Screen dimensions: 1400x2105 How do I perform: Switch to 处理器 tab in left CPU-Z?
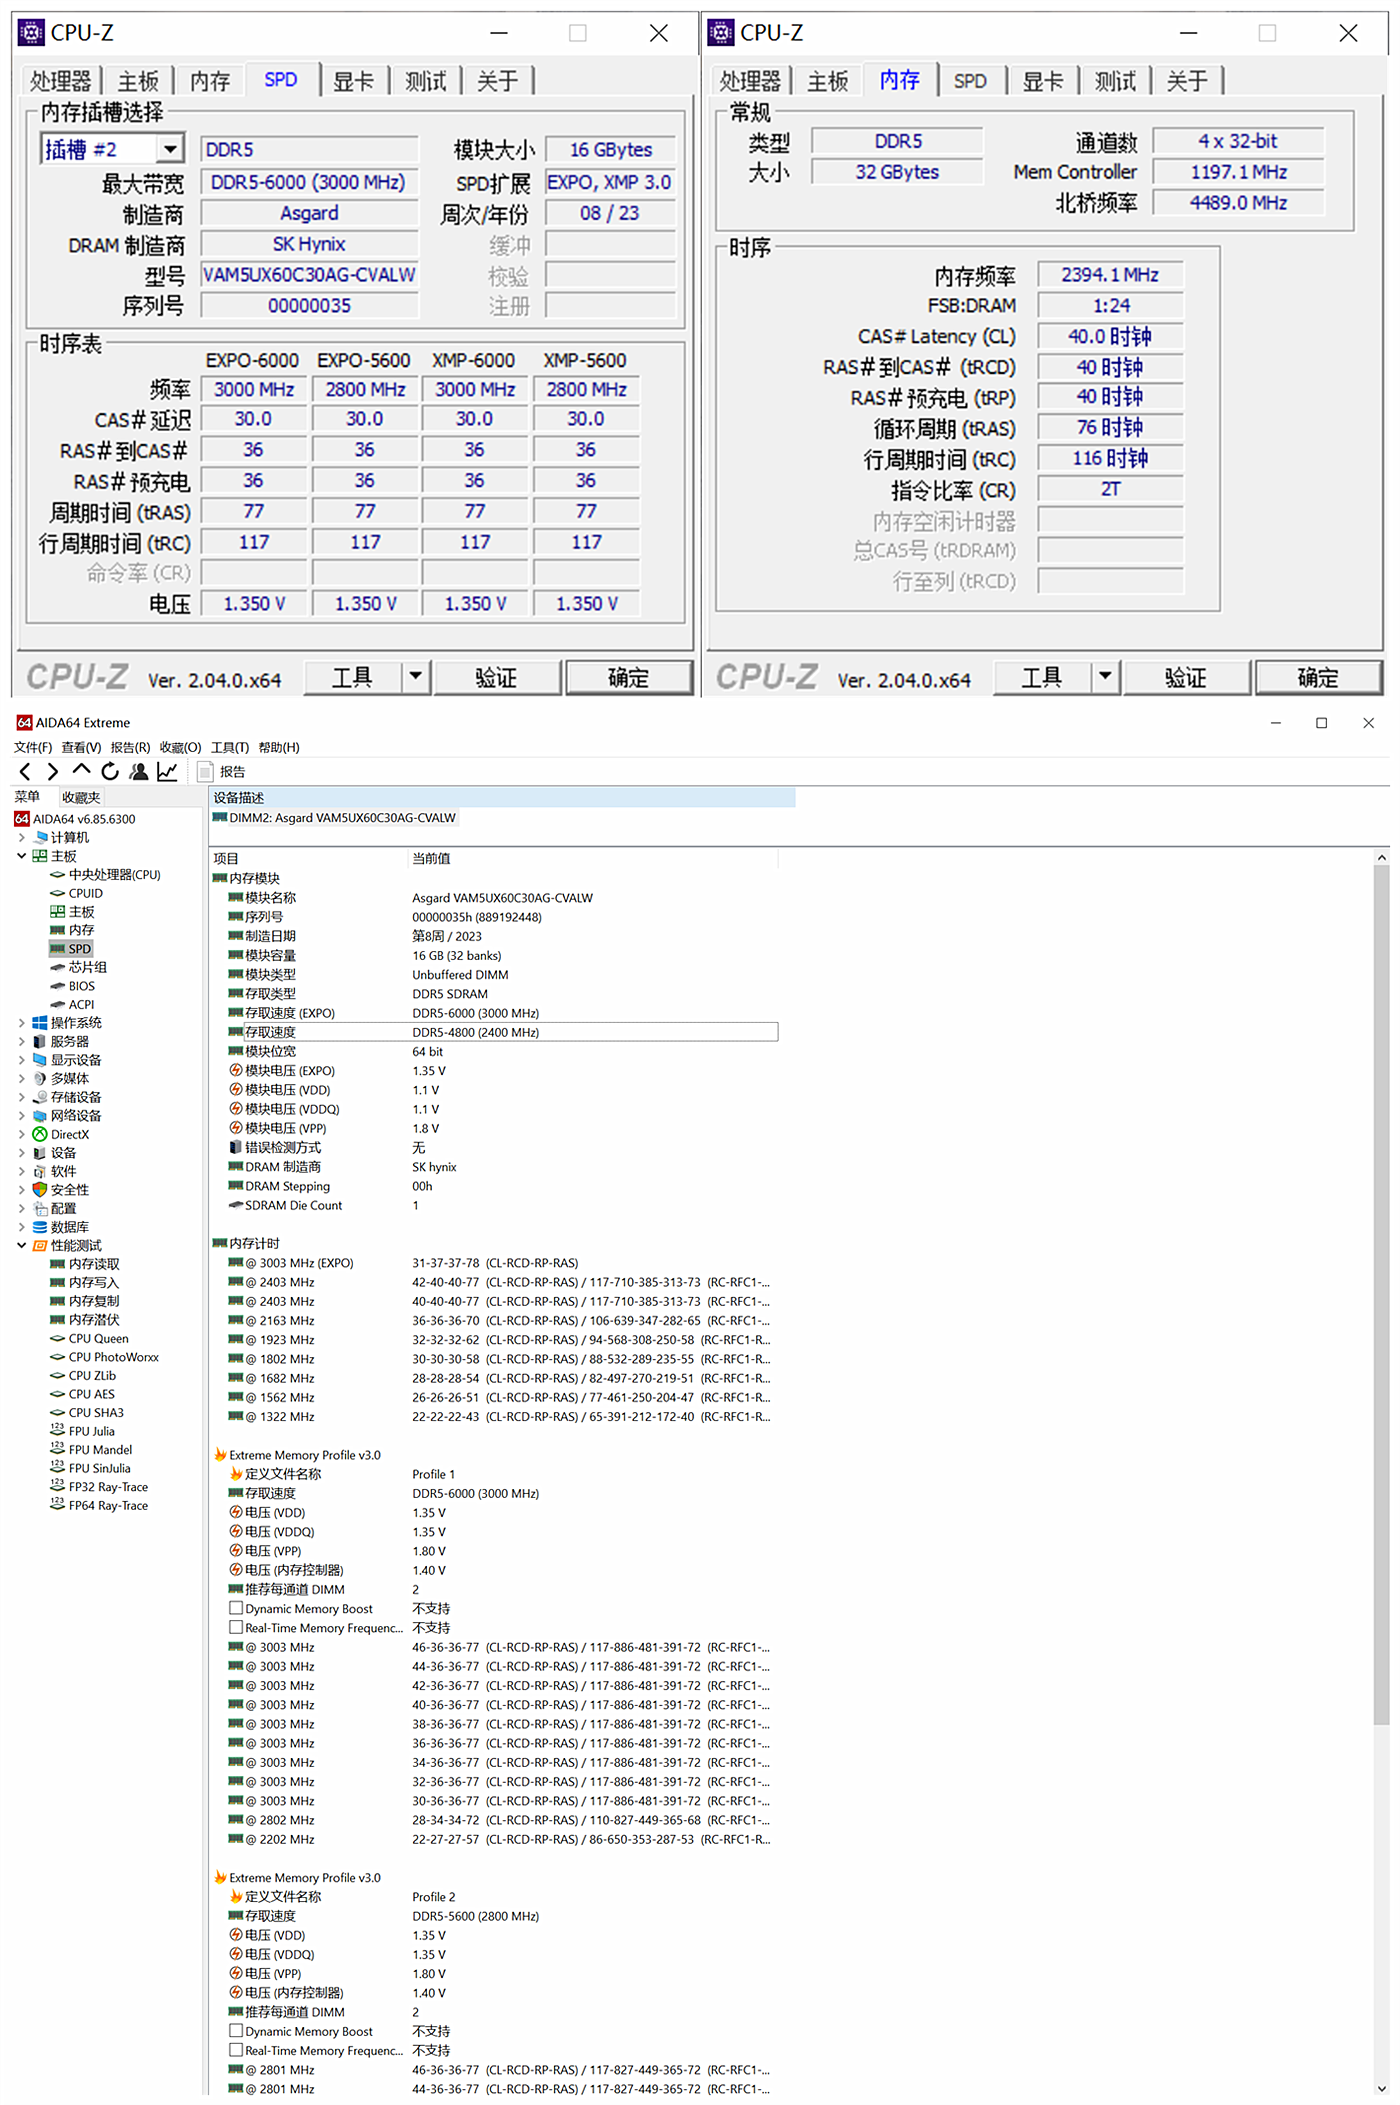[x=60, y=81]
